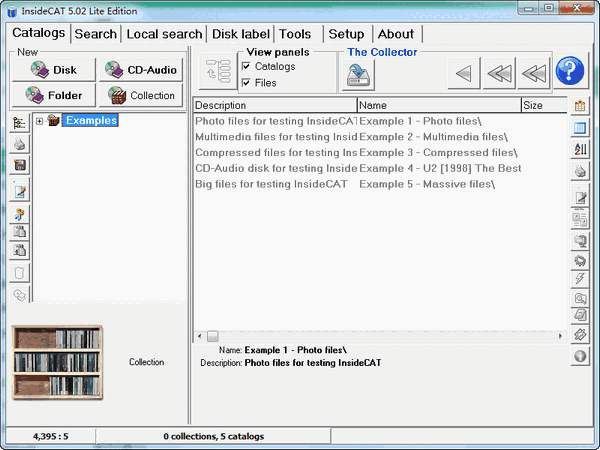Click the diagonal tag icon in right toolbar
This screenshot has height=450, width=600.
(x=580, y=334)
